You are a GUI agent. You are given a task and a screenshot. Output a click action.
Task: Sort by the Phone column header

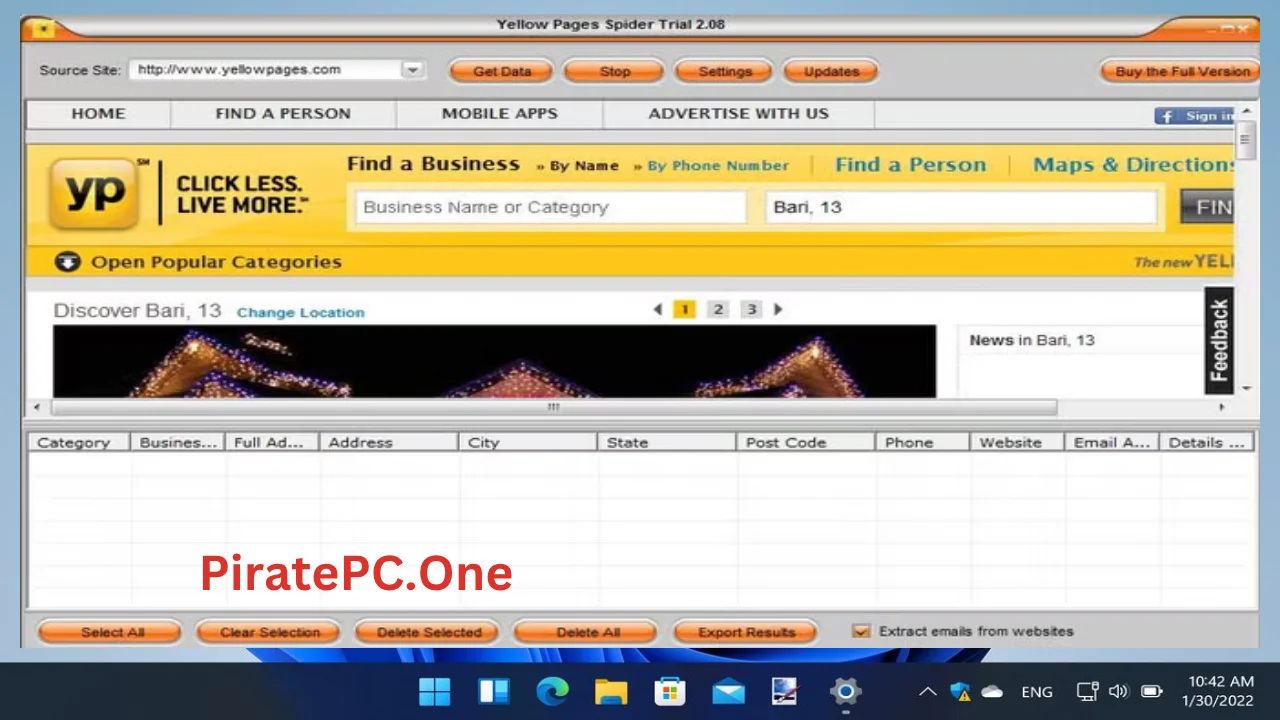coord(922,442)
